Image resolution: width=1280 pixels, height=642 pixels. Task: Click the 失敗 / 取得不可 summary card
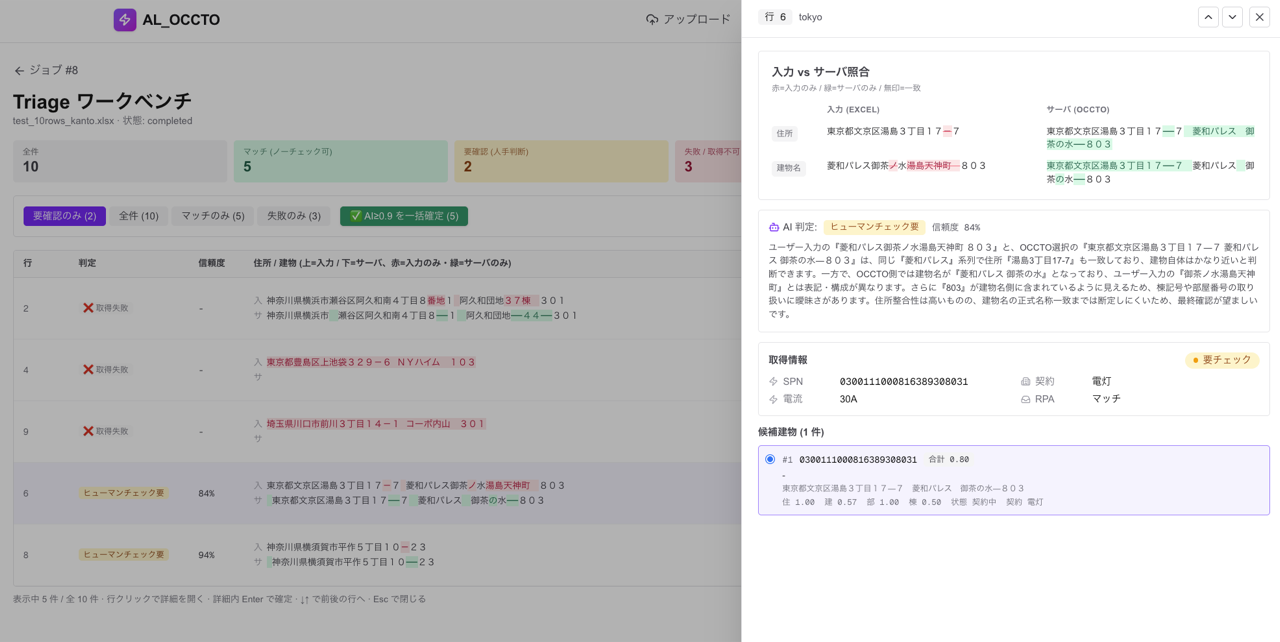tap(708, 161)
